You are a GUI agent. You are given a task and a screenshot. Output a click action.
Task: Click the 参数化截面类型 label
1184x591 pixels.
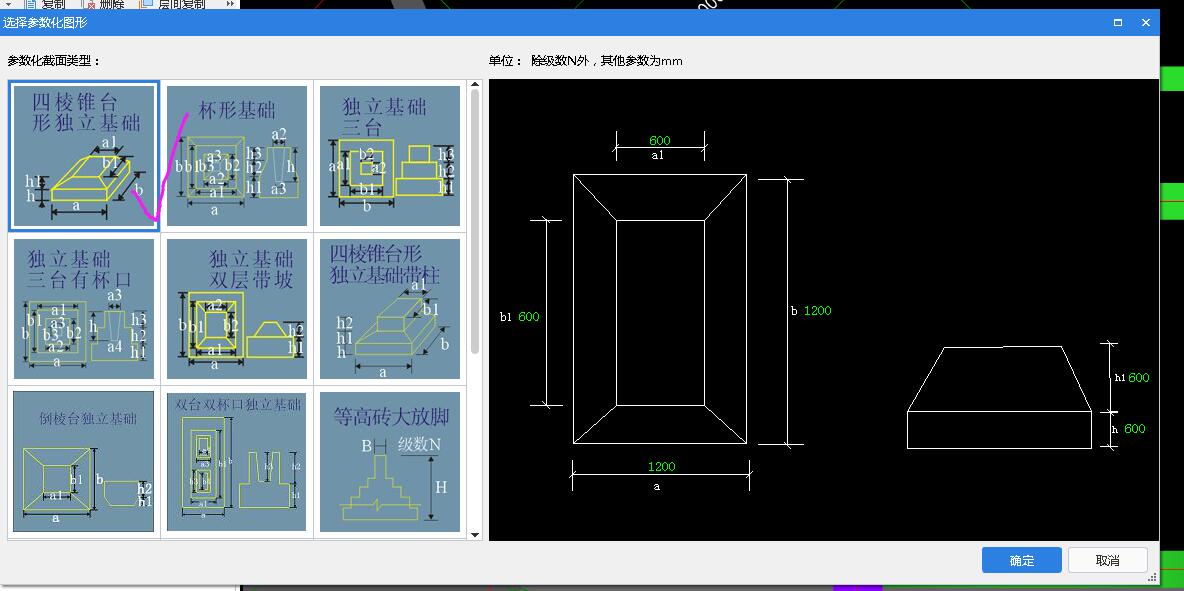pos(54,60)
